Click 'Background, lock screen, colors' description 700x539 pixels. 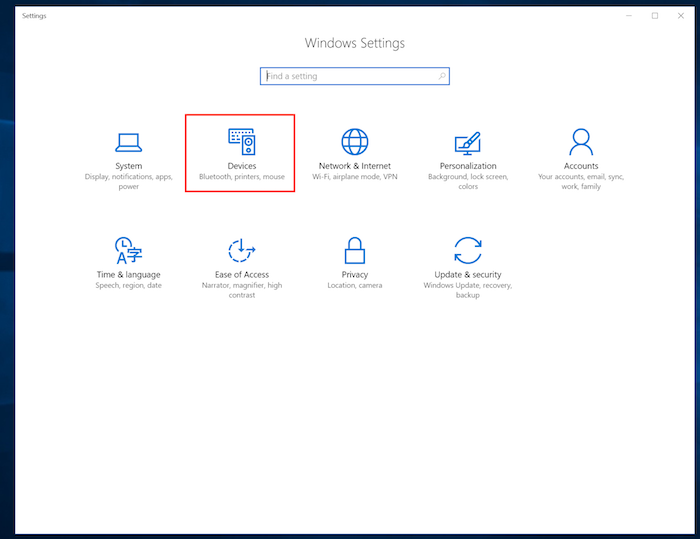coord(468,182)
